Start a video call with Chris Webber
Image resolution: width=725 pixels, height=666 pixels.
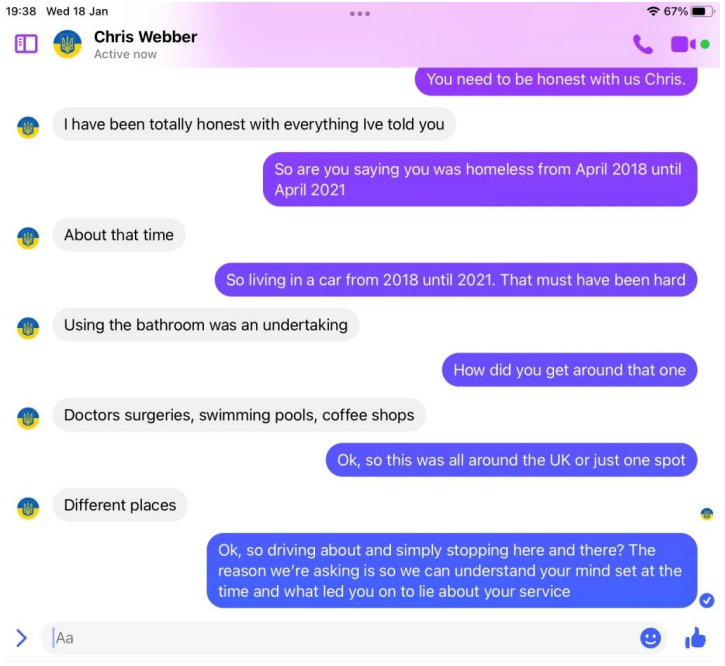pyautogui.click(x=683, y=44)
